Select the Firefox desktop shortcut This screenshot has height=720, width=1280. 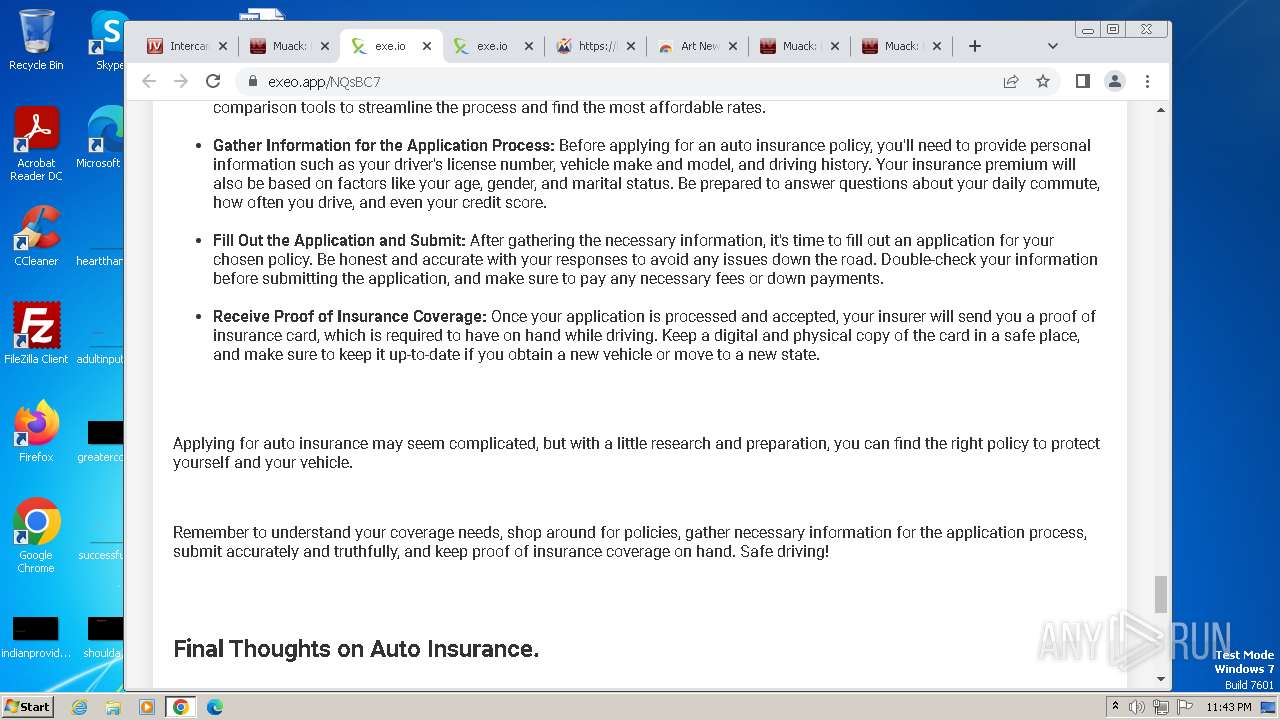point(36,432)
